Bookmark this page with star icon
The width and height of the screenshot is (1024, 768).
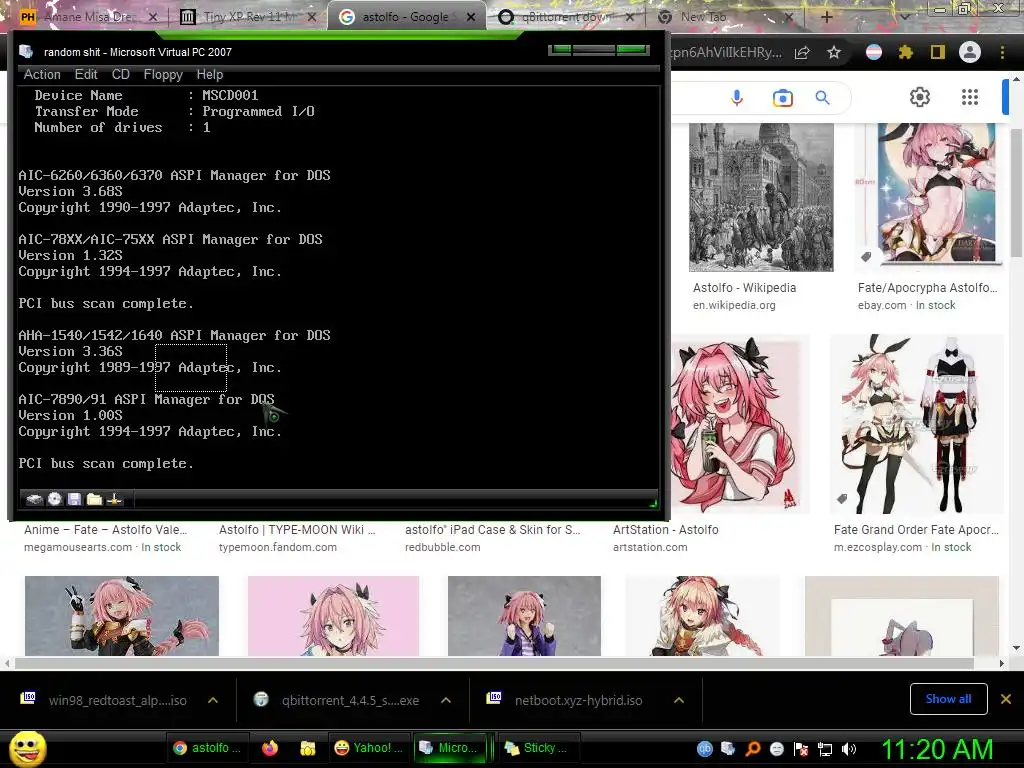[x=833, y=52]
